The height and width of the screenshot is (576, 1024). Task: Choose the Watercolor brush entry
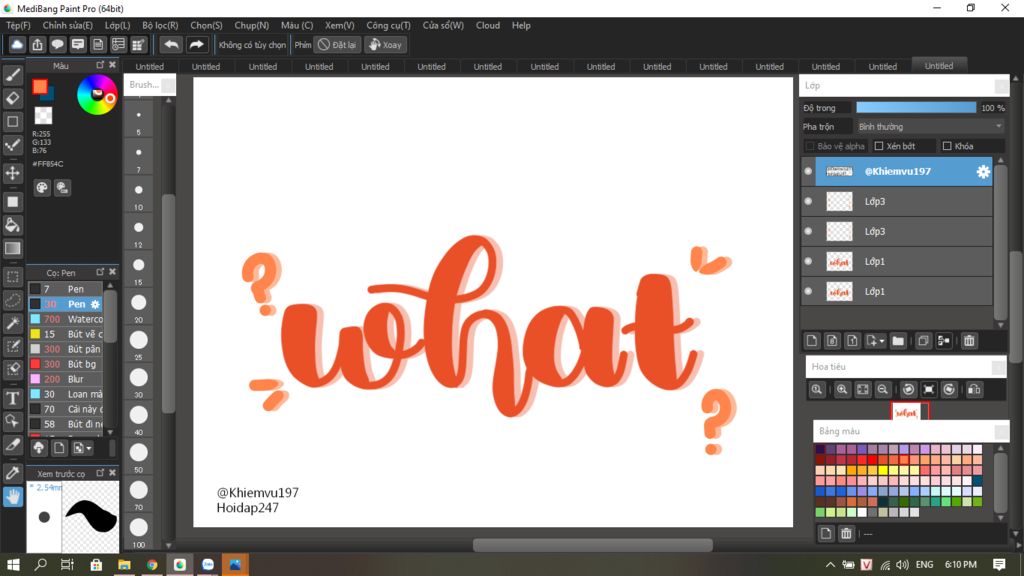65,319
